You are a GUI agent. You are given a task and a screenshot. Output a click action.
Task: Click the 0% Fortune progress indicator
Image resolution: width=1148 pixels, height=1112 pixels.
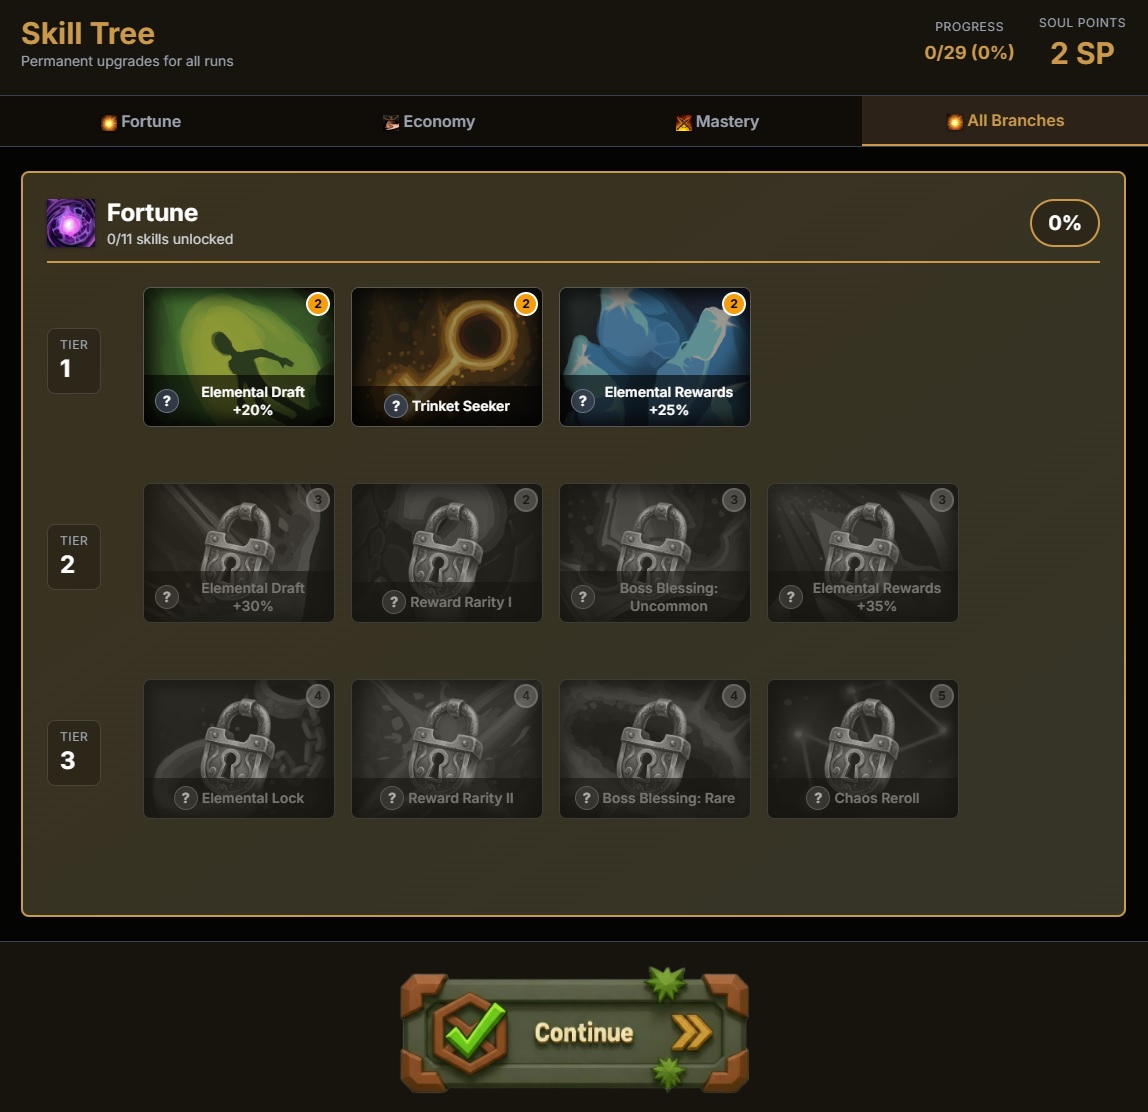1065,223
